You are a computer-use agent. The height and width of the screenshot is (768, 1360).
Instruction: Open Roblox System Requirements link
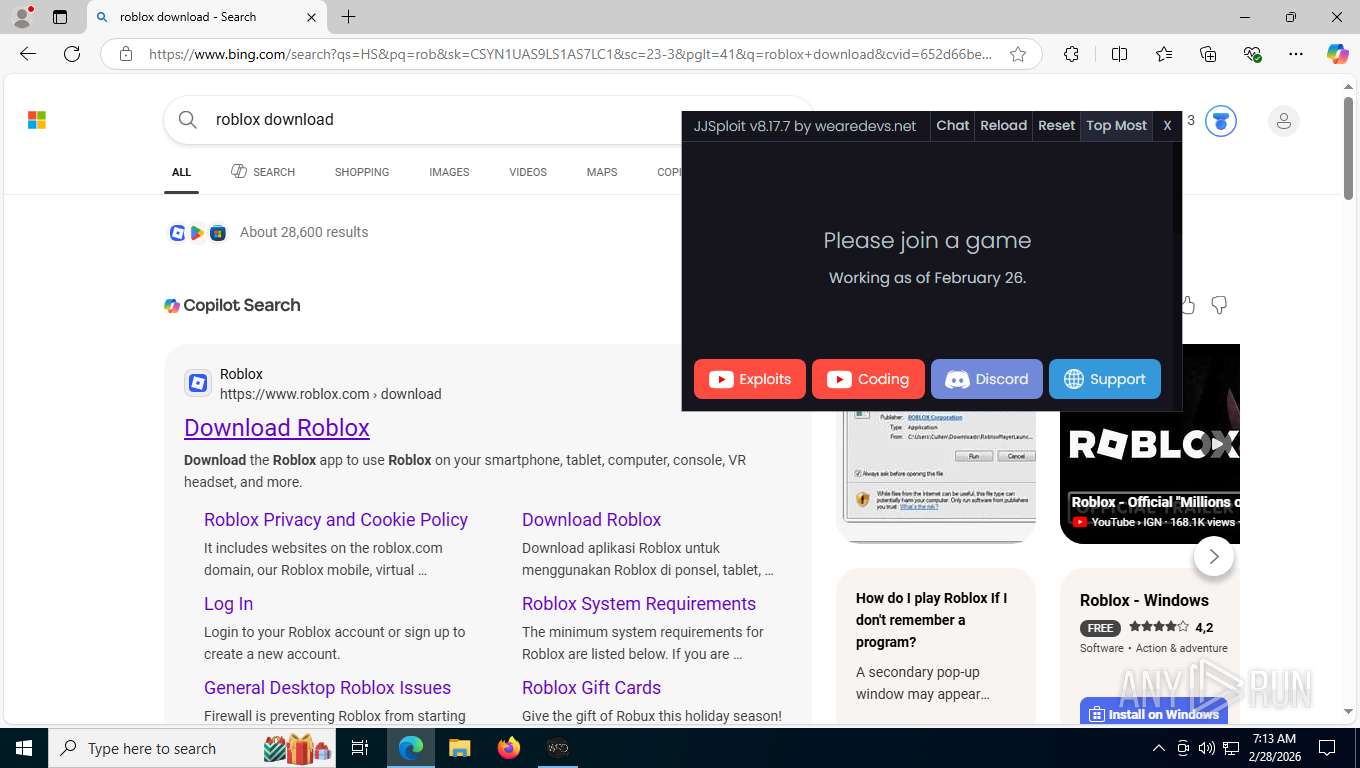click(639, 603)
